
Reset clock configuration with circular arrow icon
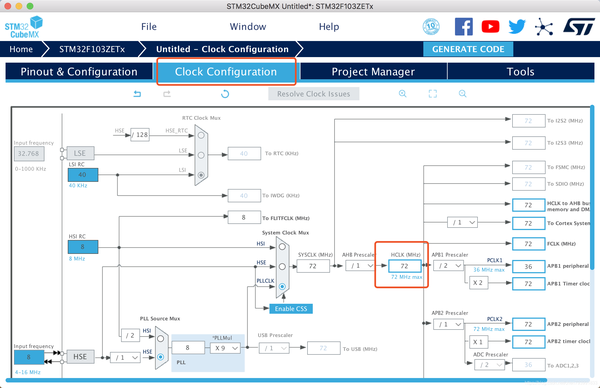click(x=225, y=94)
